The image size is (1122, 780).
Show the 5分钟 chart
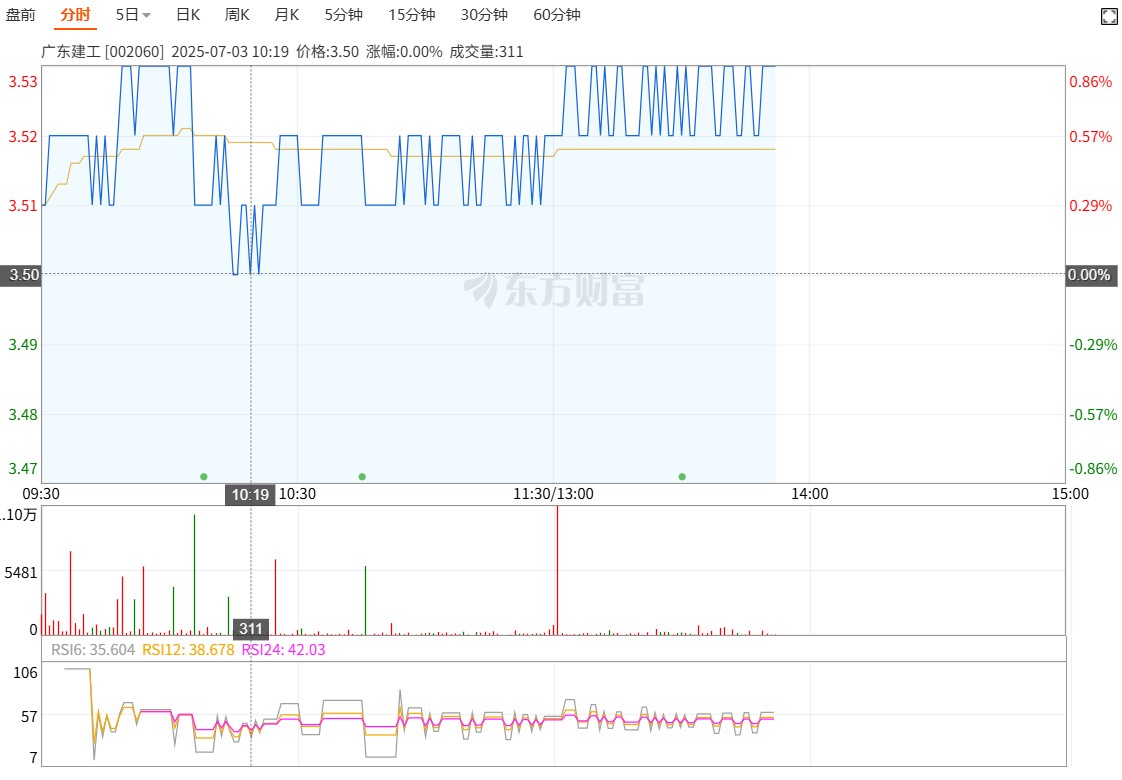343,14
